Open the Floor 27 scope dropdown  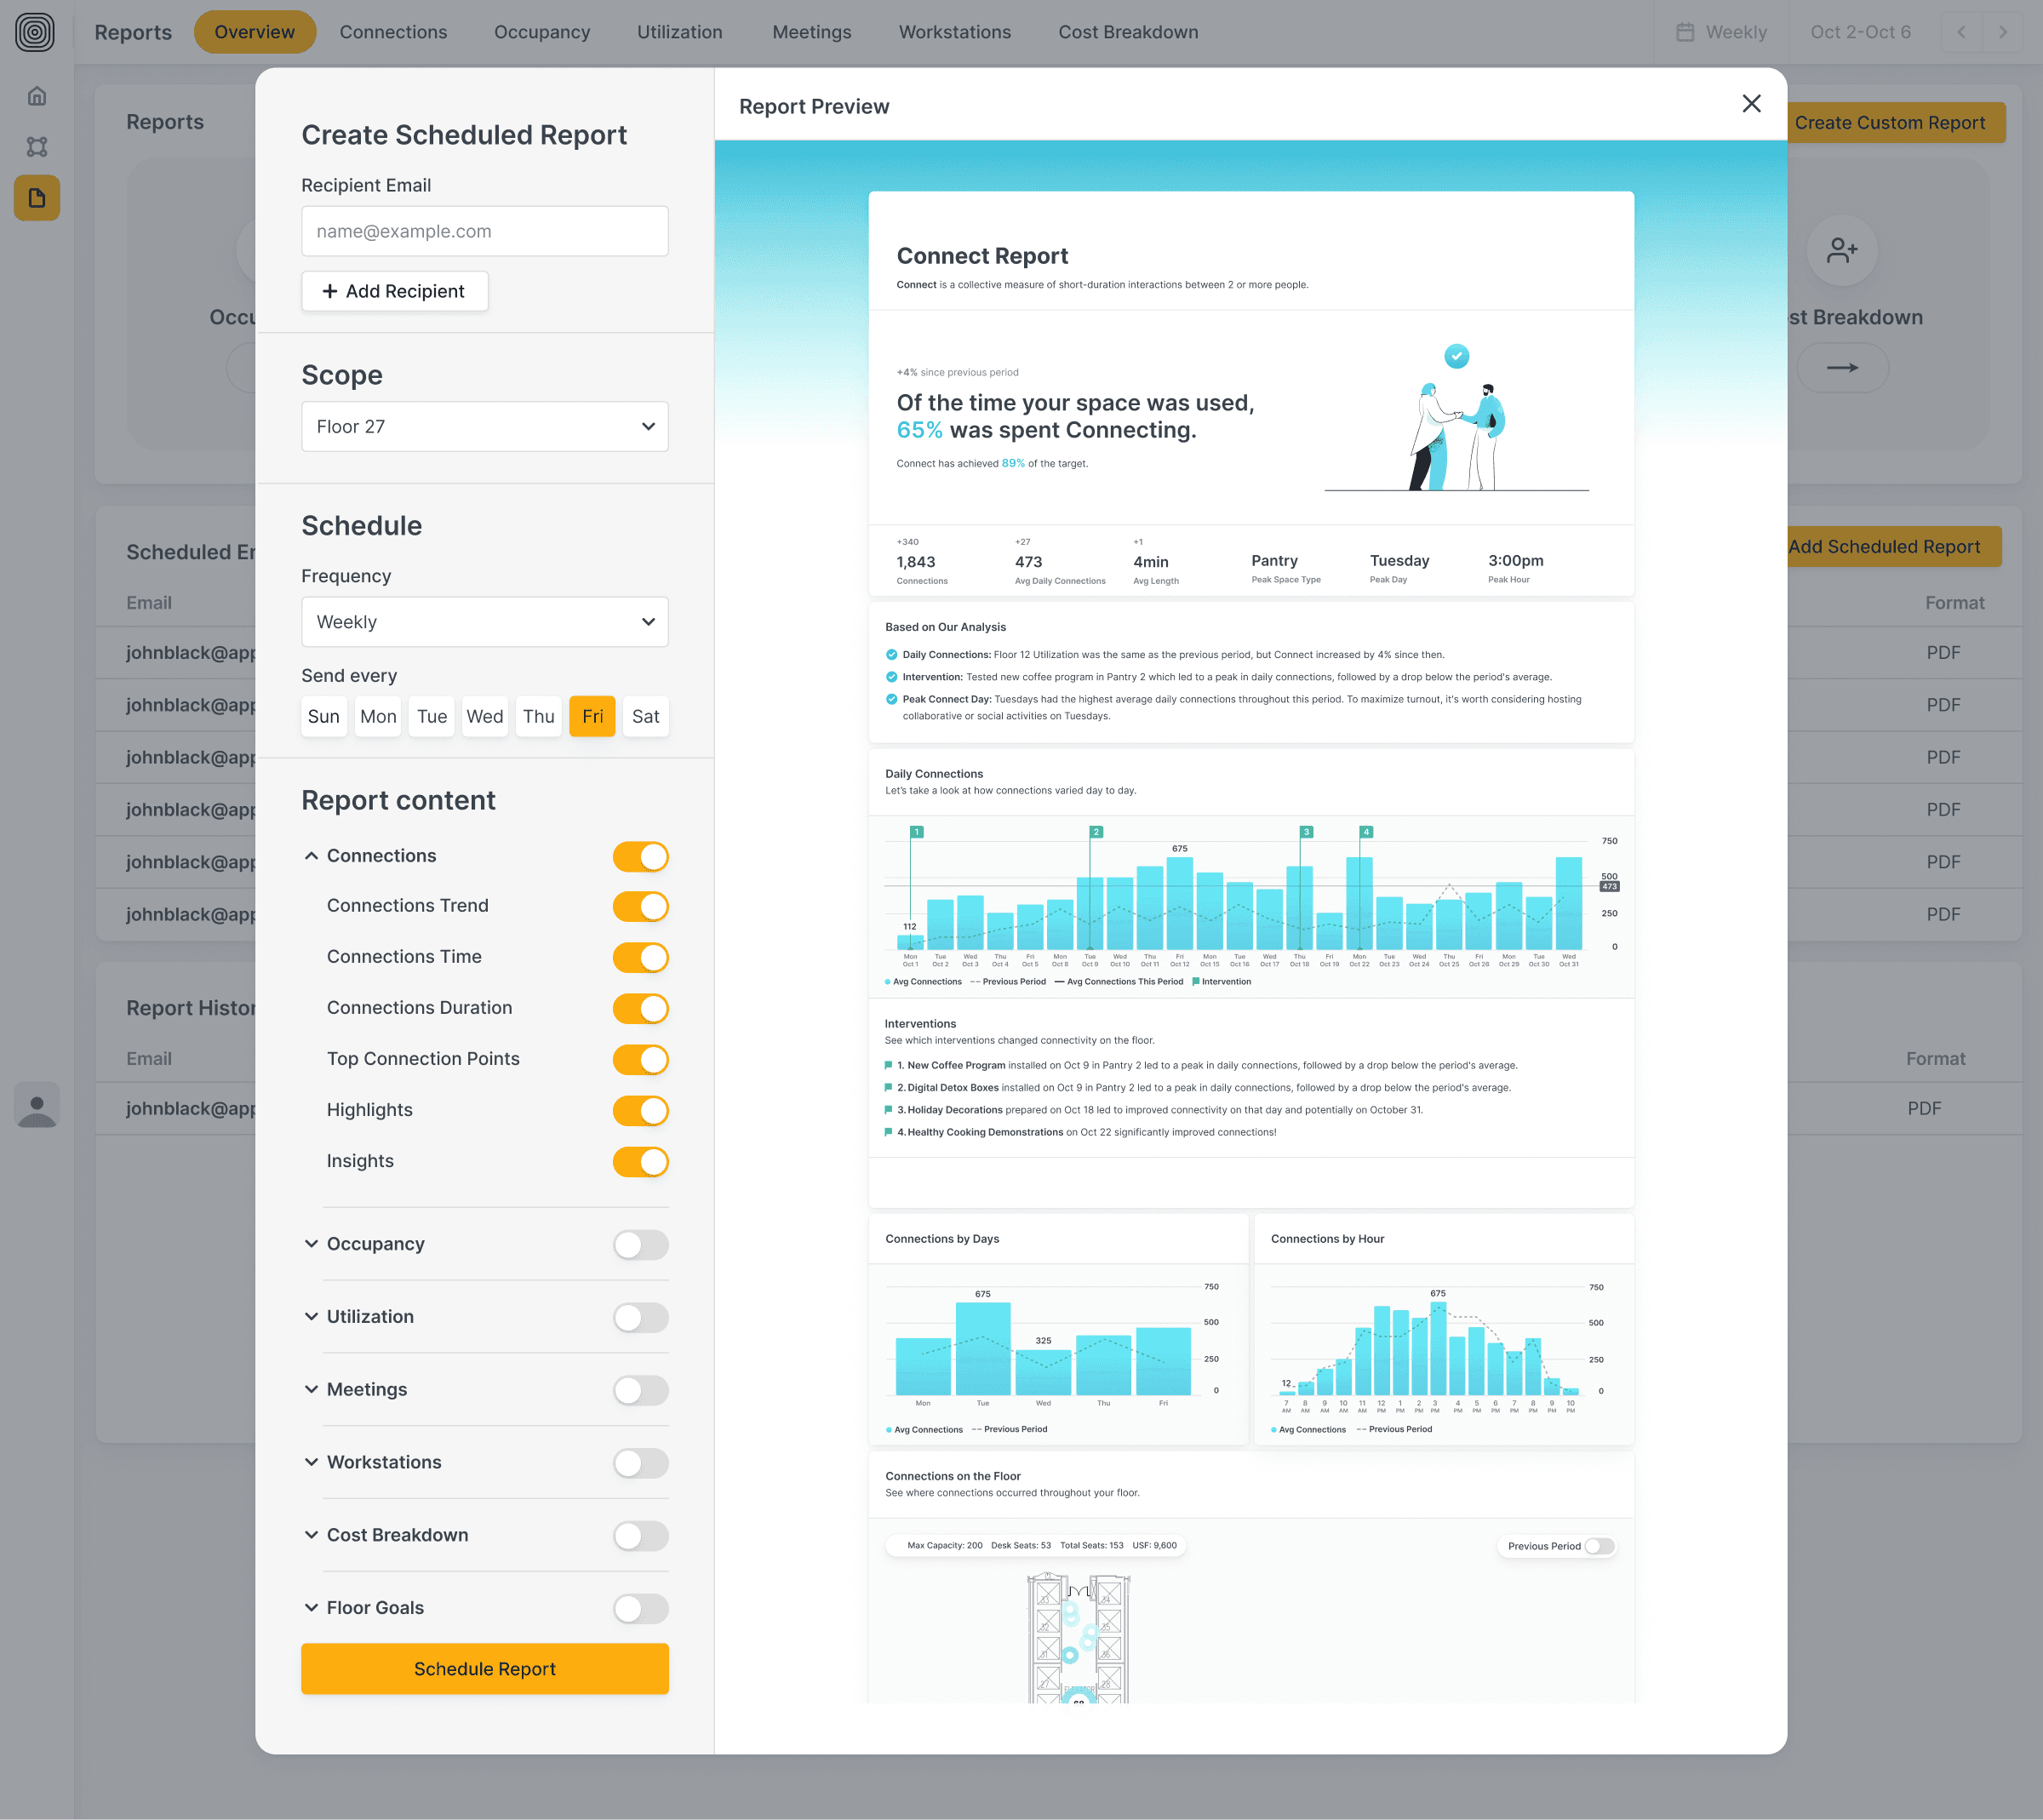point(485,427)
